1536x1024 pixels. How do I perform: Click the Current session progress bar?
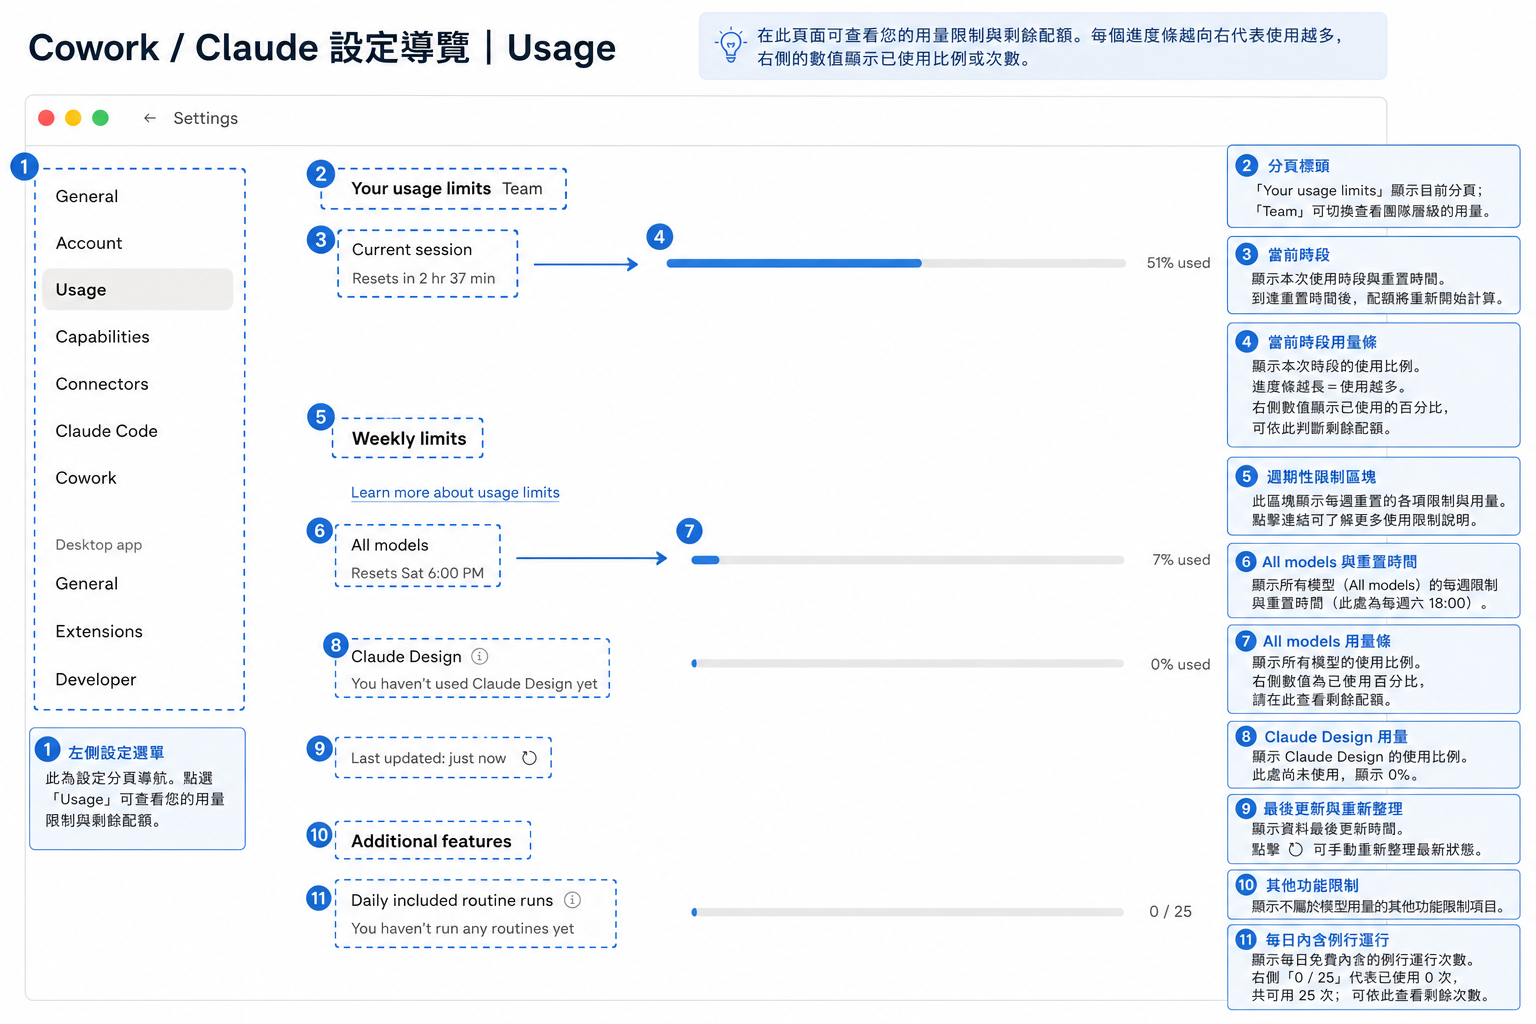pyautogui.click(x=896, y=263)
